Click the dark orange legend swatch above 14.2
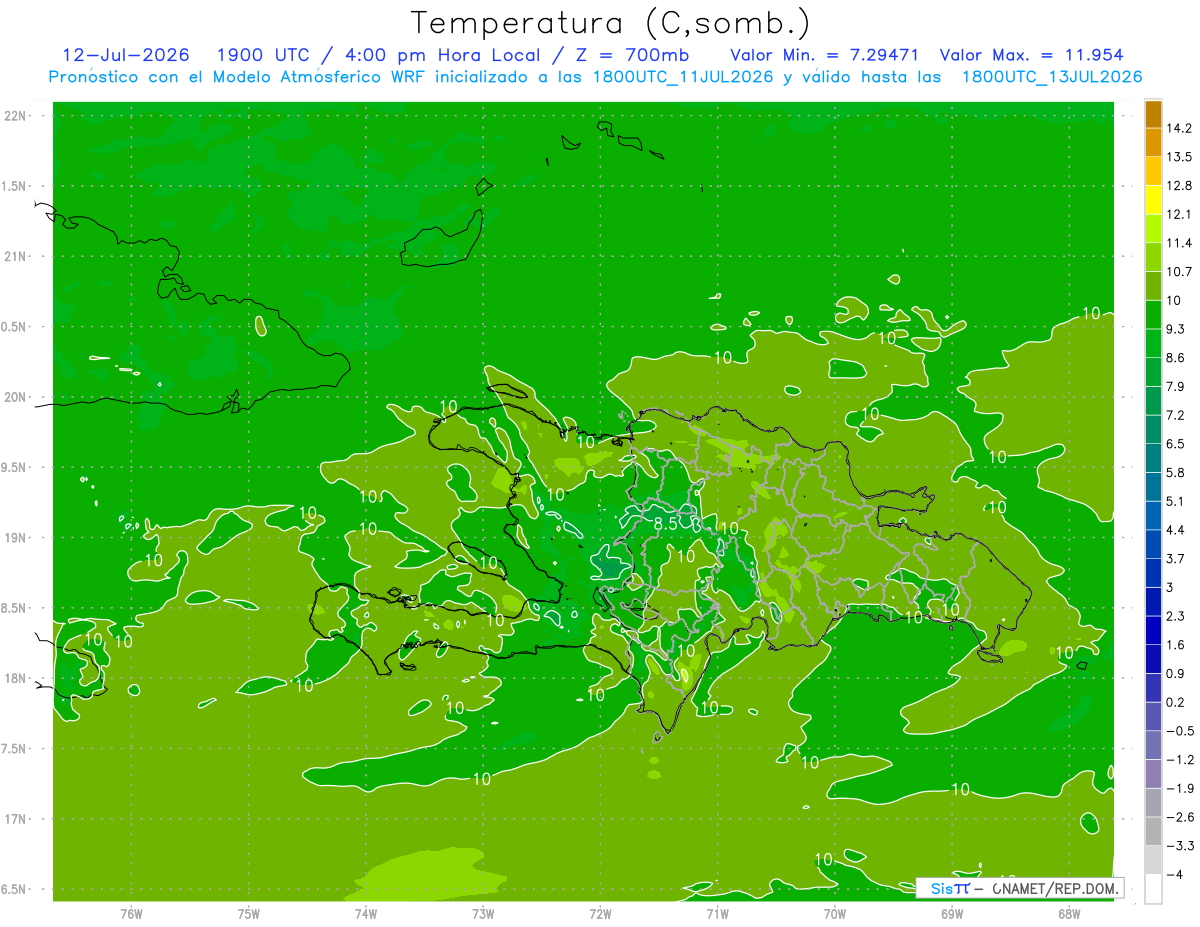1200x927 pixels. [1153, 114]
